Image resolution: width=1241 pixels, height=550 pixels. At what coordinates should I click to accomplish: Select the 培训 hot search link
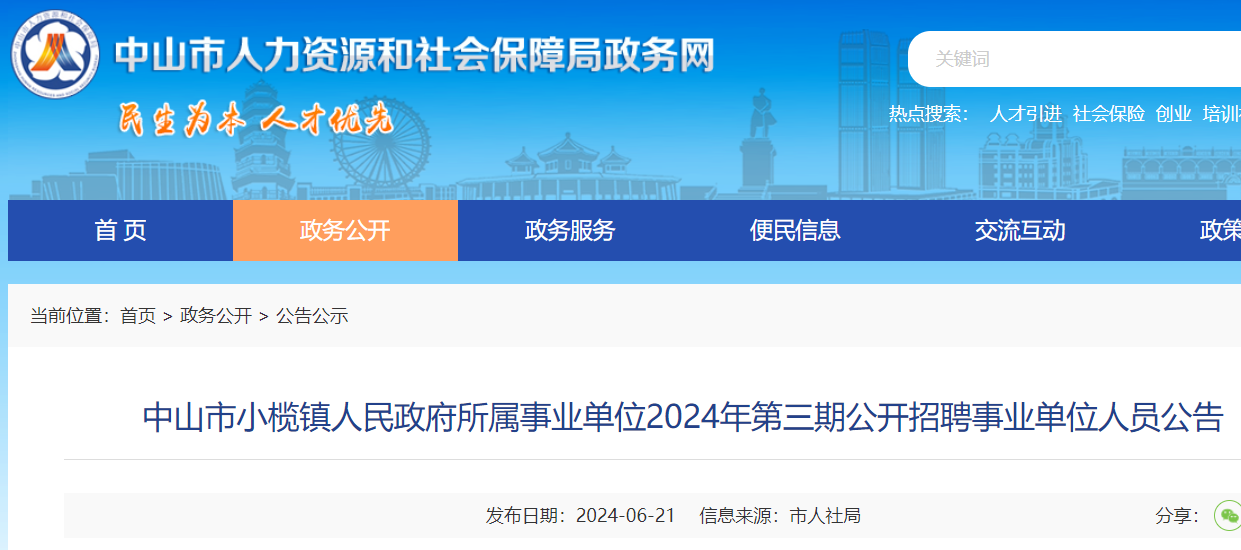[x=1221, y=114]
